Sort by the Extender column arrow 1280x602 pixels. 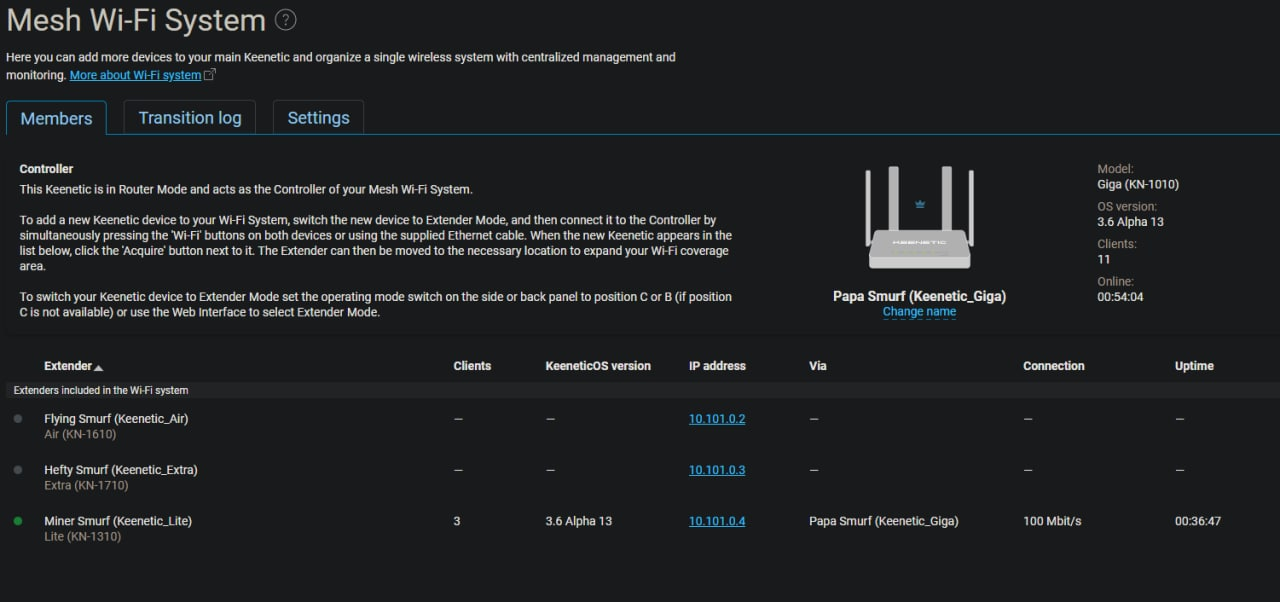coord(98,367)
